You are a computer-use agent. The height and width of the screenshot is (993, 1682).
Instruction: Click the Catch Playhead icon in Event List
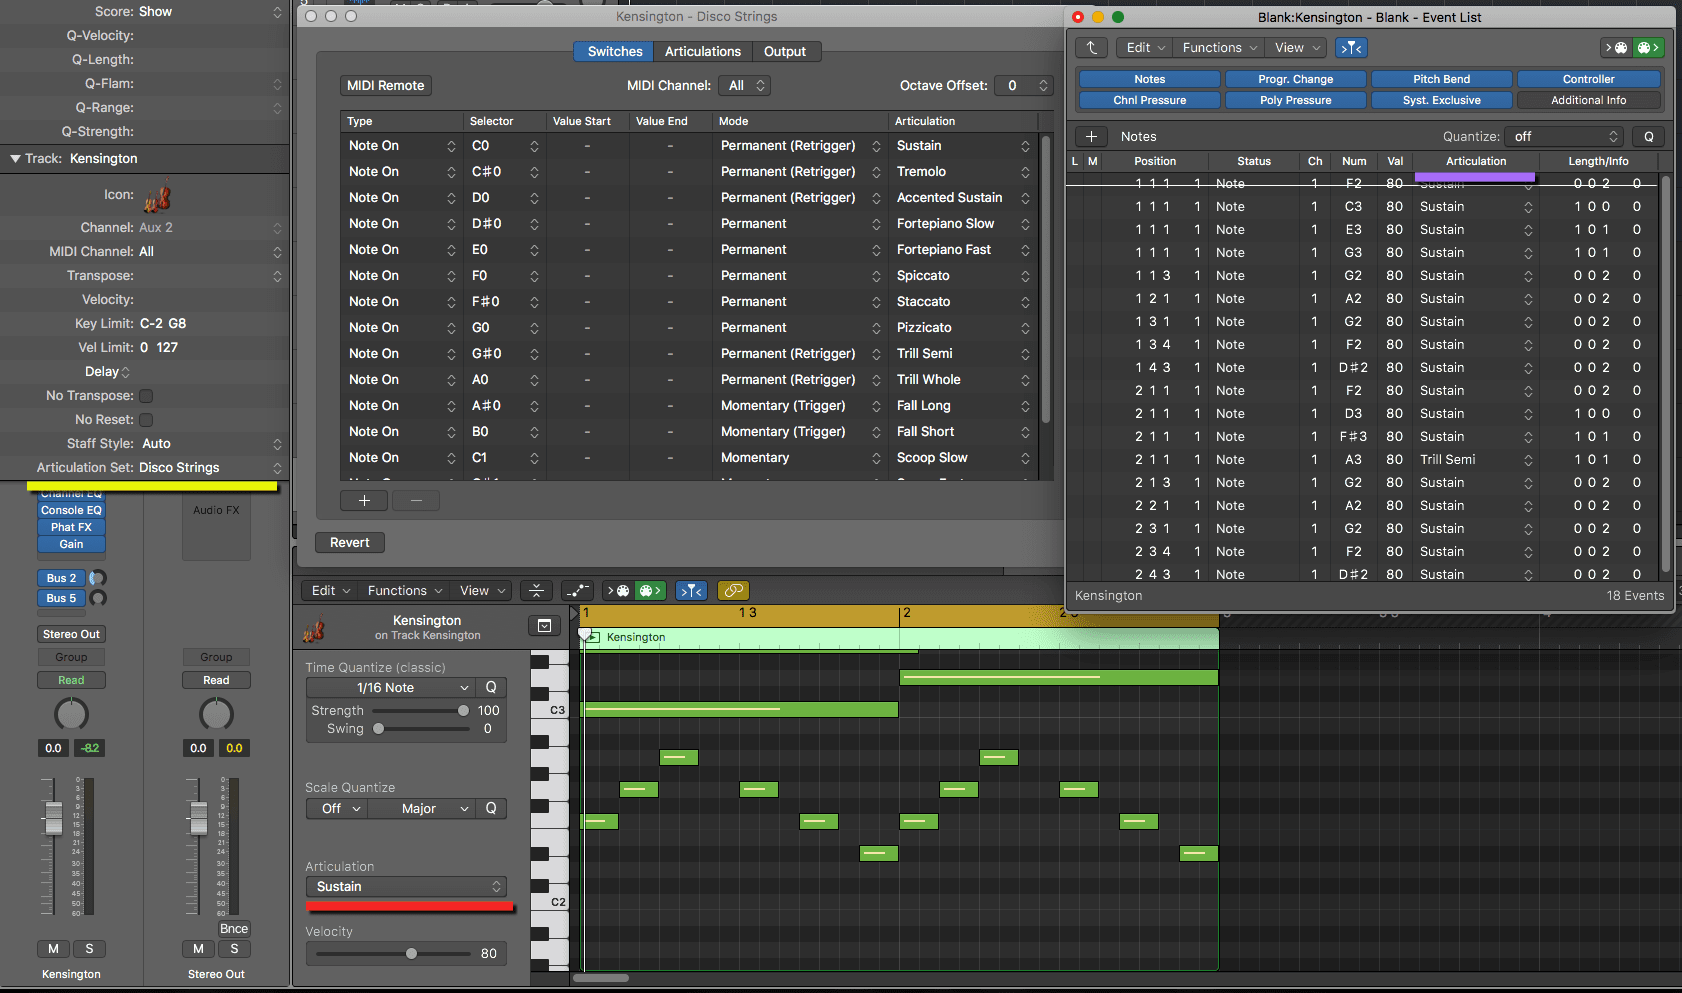(1351, 48)
